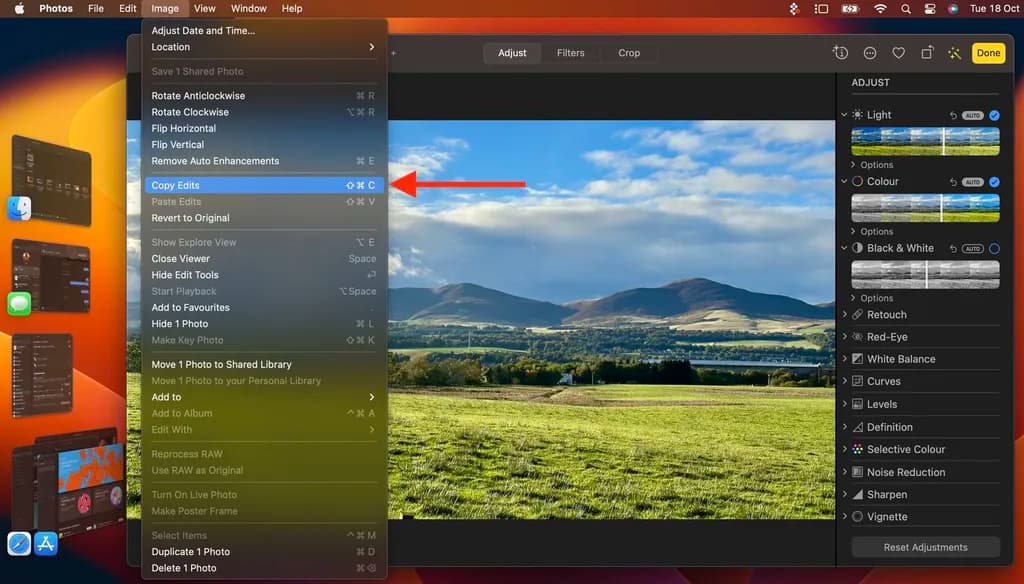Choose Copy Edits from the Image menu
The image size is (1024, 584).
(x=176, y=185)
